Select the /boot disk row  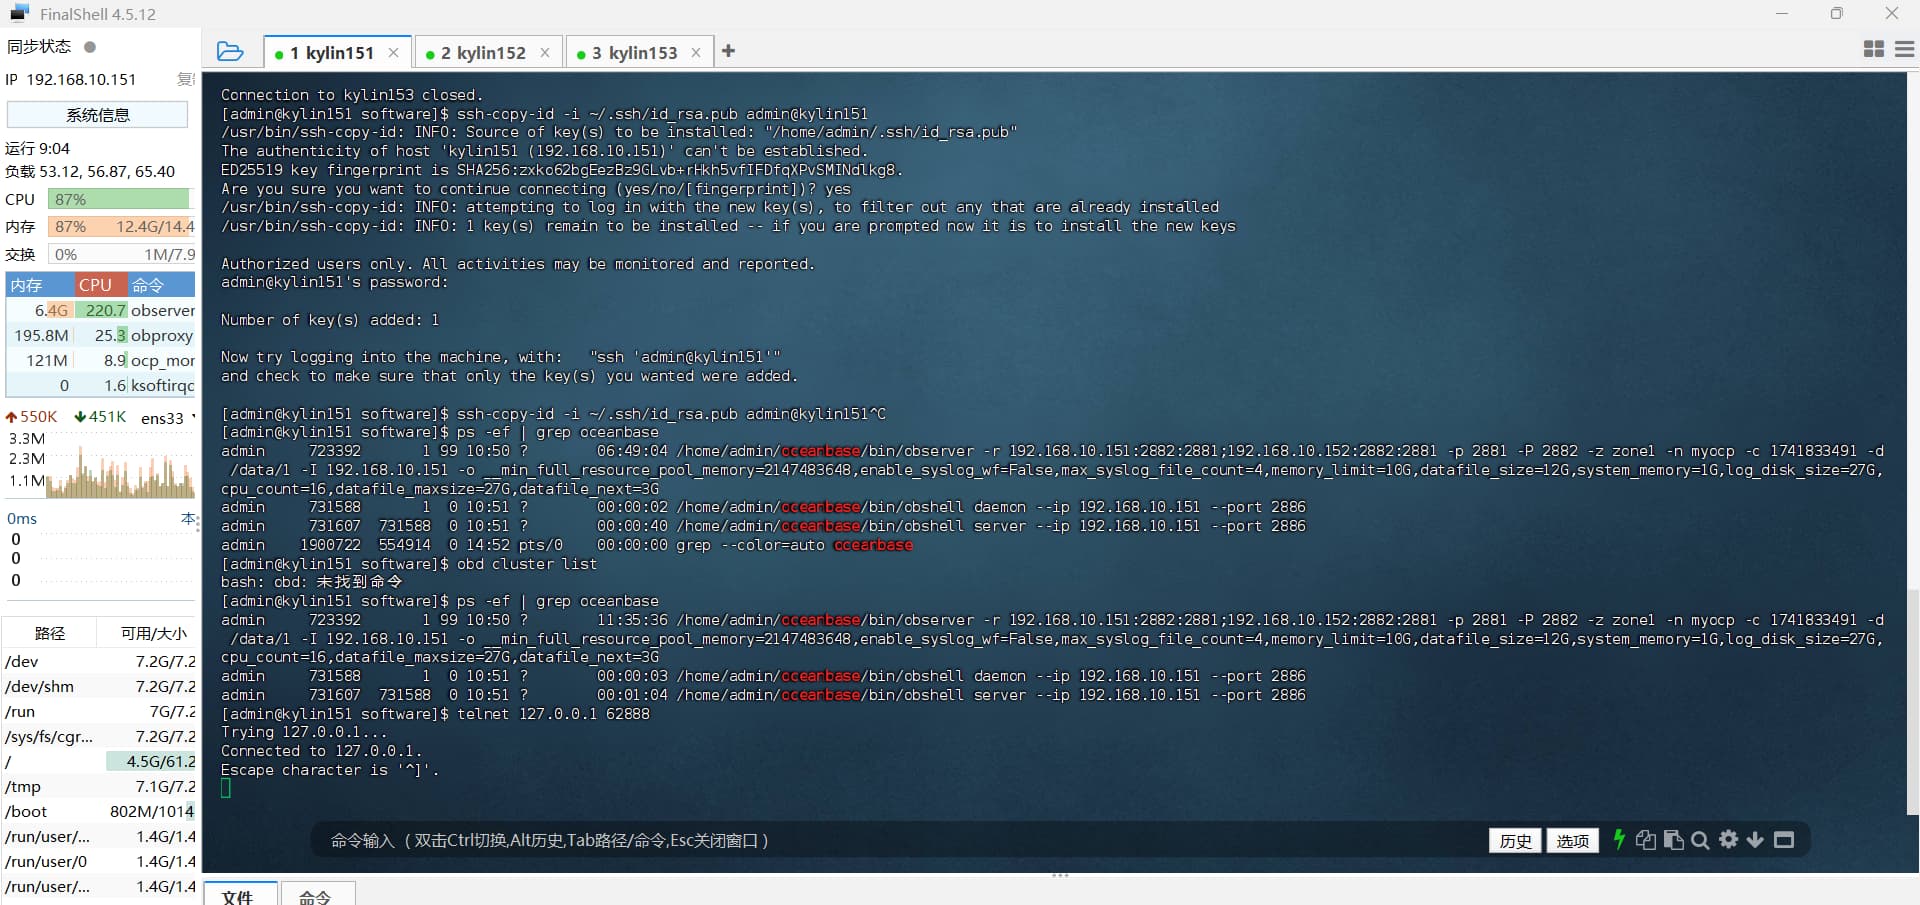100,811
